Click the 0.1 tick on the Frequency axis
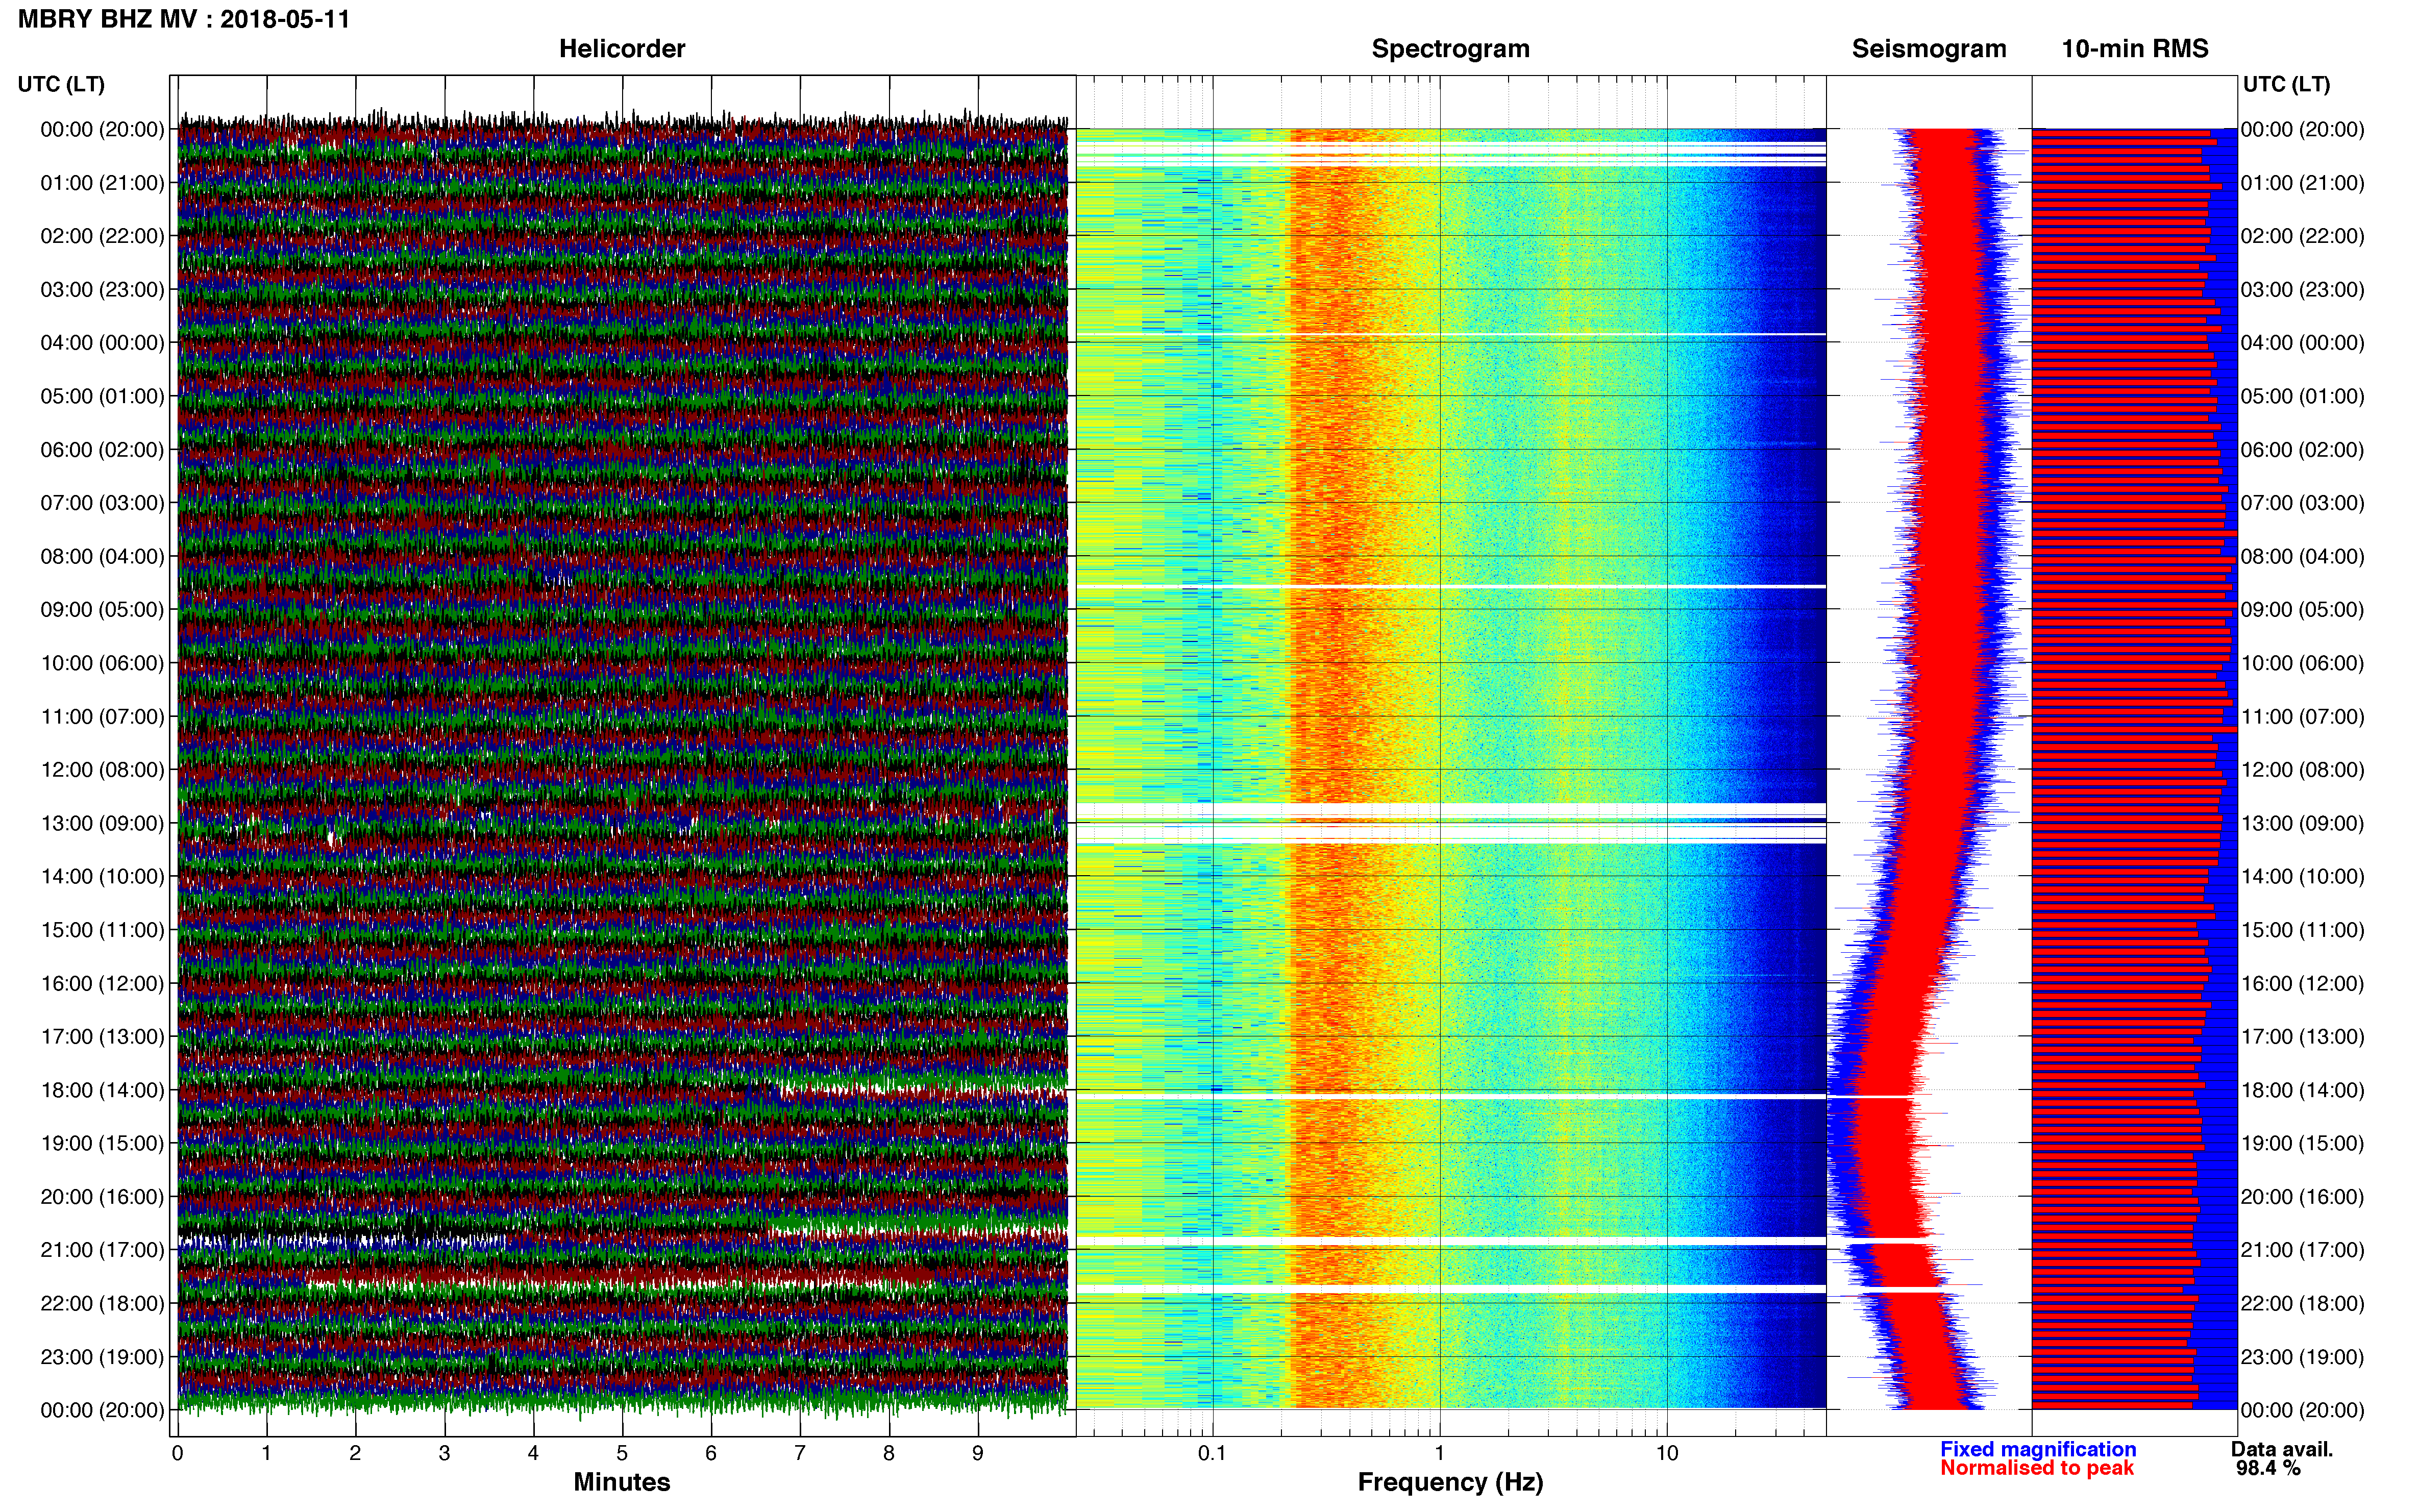 1212,1454
